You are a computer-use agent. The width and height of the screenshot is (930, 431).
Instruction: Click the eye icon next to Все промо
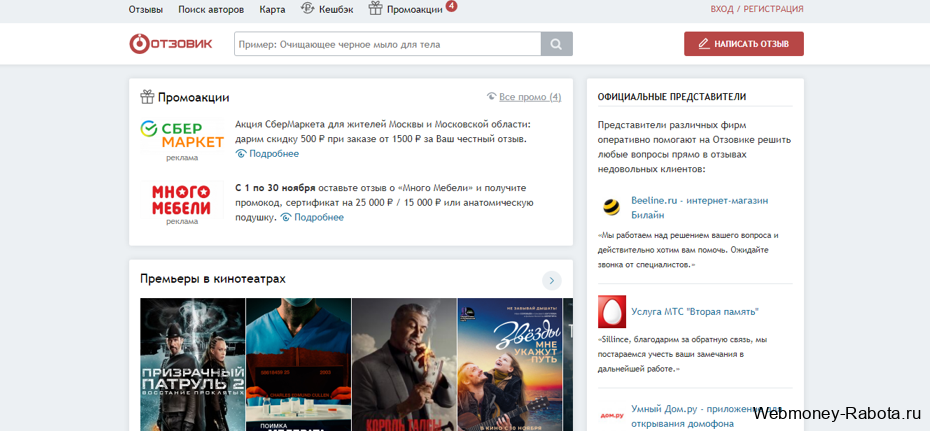coord(491,97)
